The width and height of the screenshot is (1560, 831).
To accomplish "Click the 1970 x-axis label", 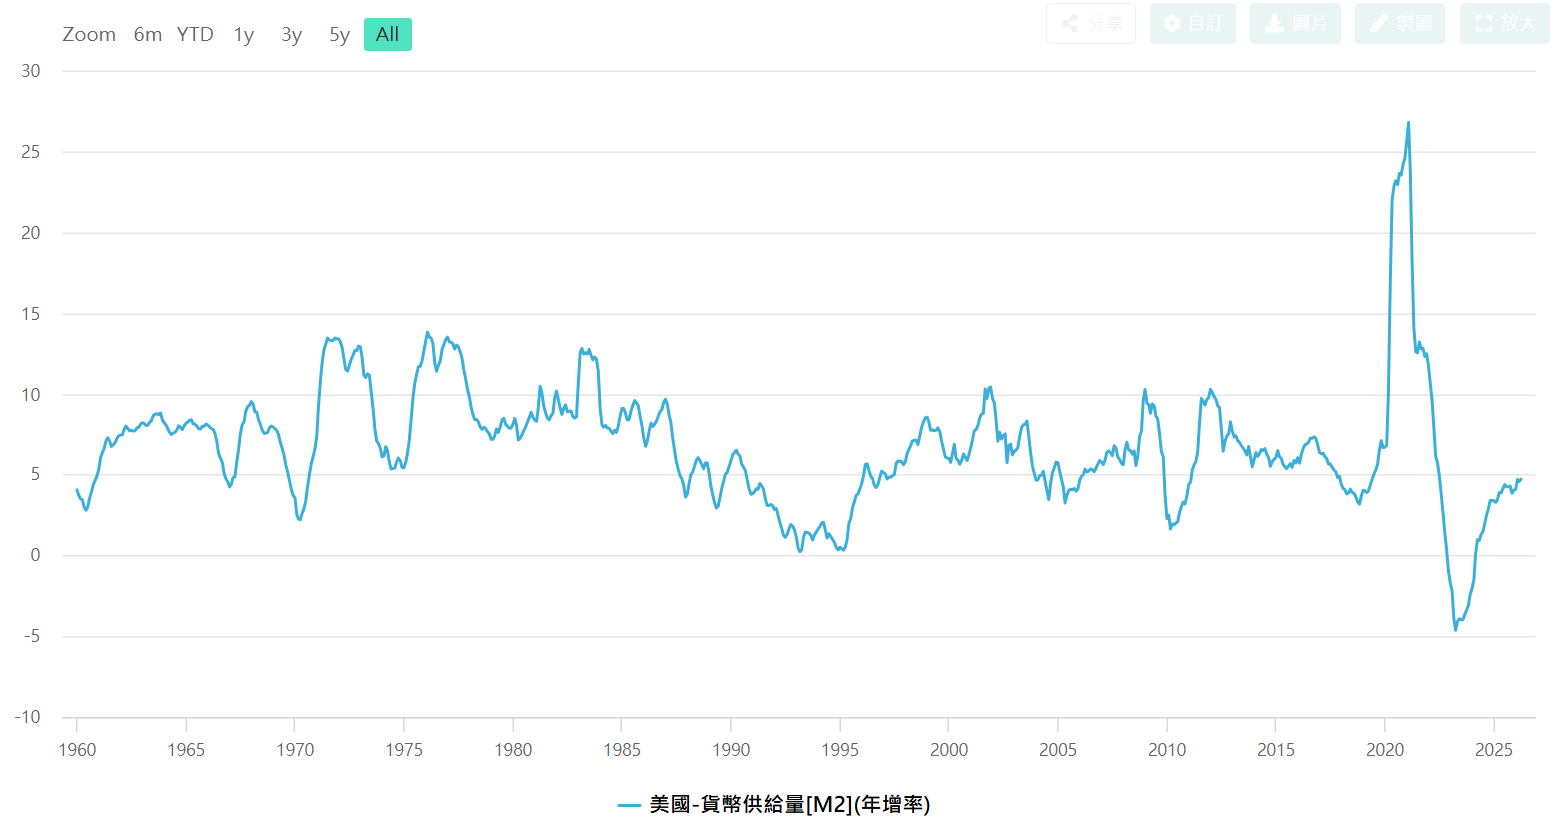I will click(x=295, y=750).
